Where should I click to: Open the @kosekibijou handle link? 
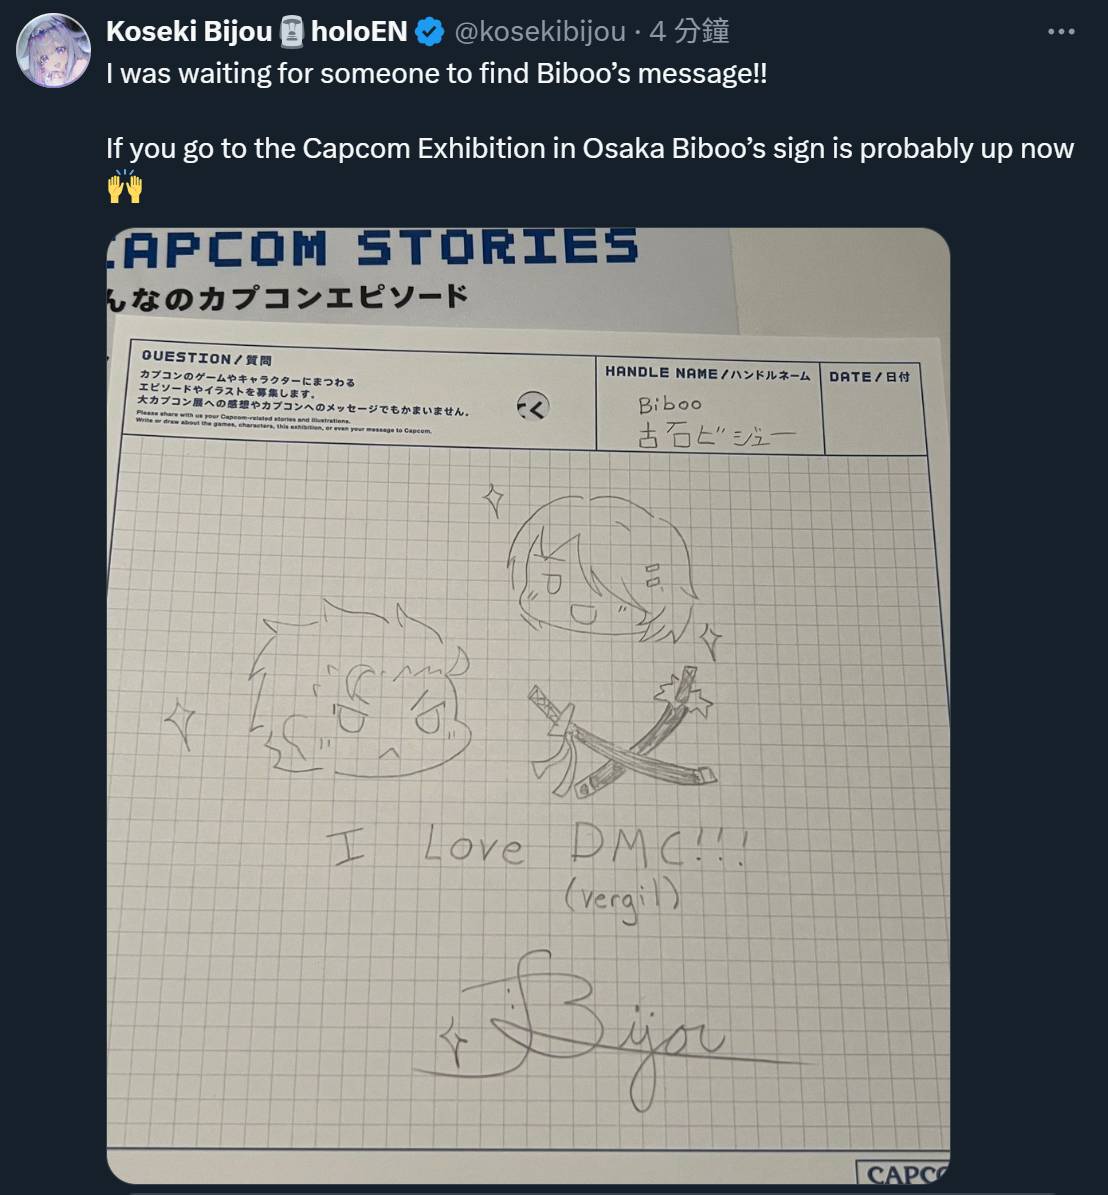540,31
